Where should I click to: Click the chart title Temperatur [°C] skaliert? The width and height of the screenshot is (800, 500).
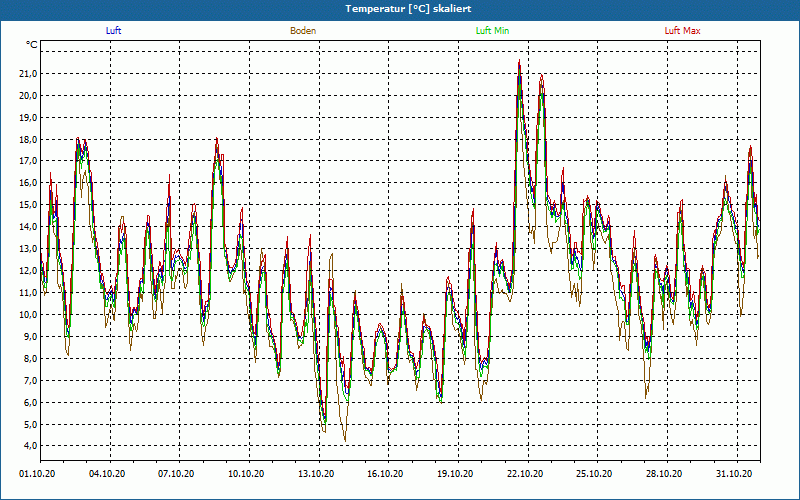[x=408, y=9]
